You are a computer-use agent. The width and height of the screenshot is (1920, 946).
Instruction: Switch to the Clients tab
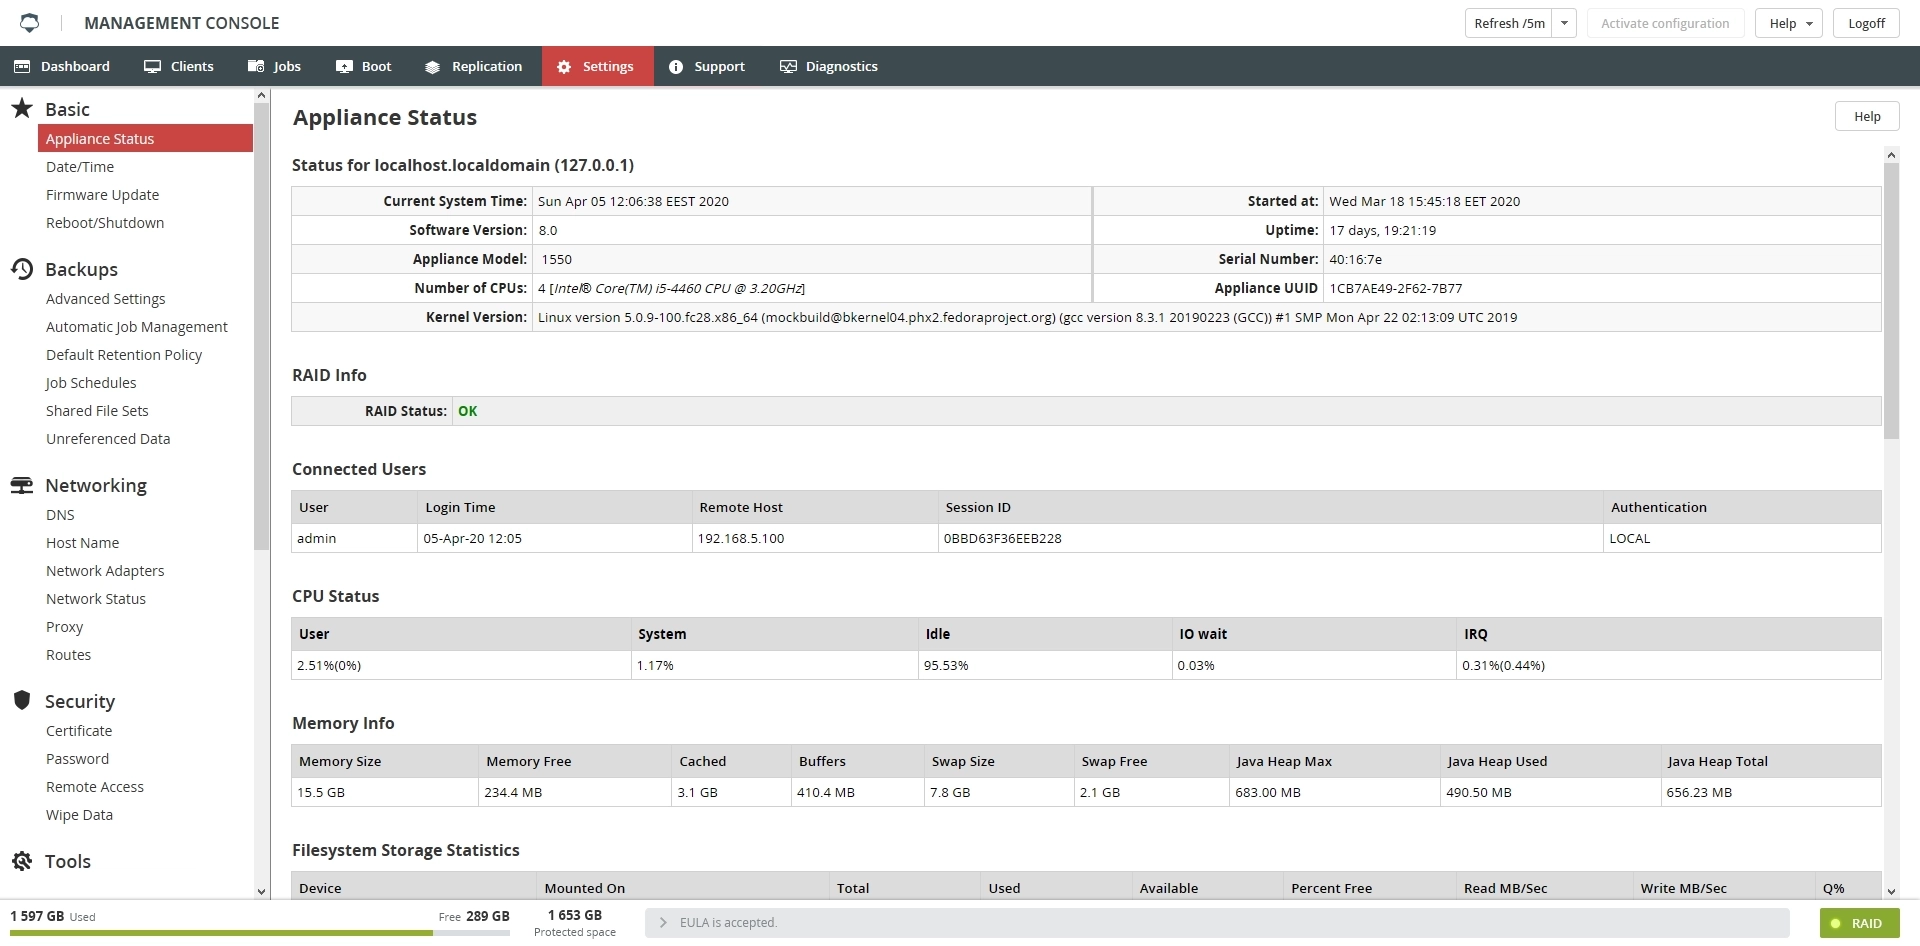(x=179, y=66)
